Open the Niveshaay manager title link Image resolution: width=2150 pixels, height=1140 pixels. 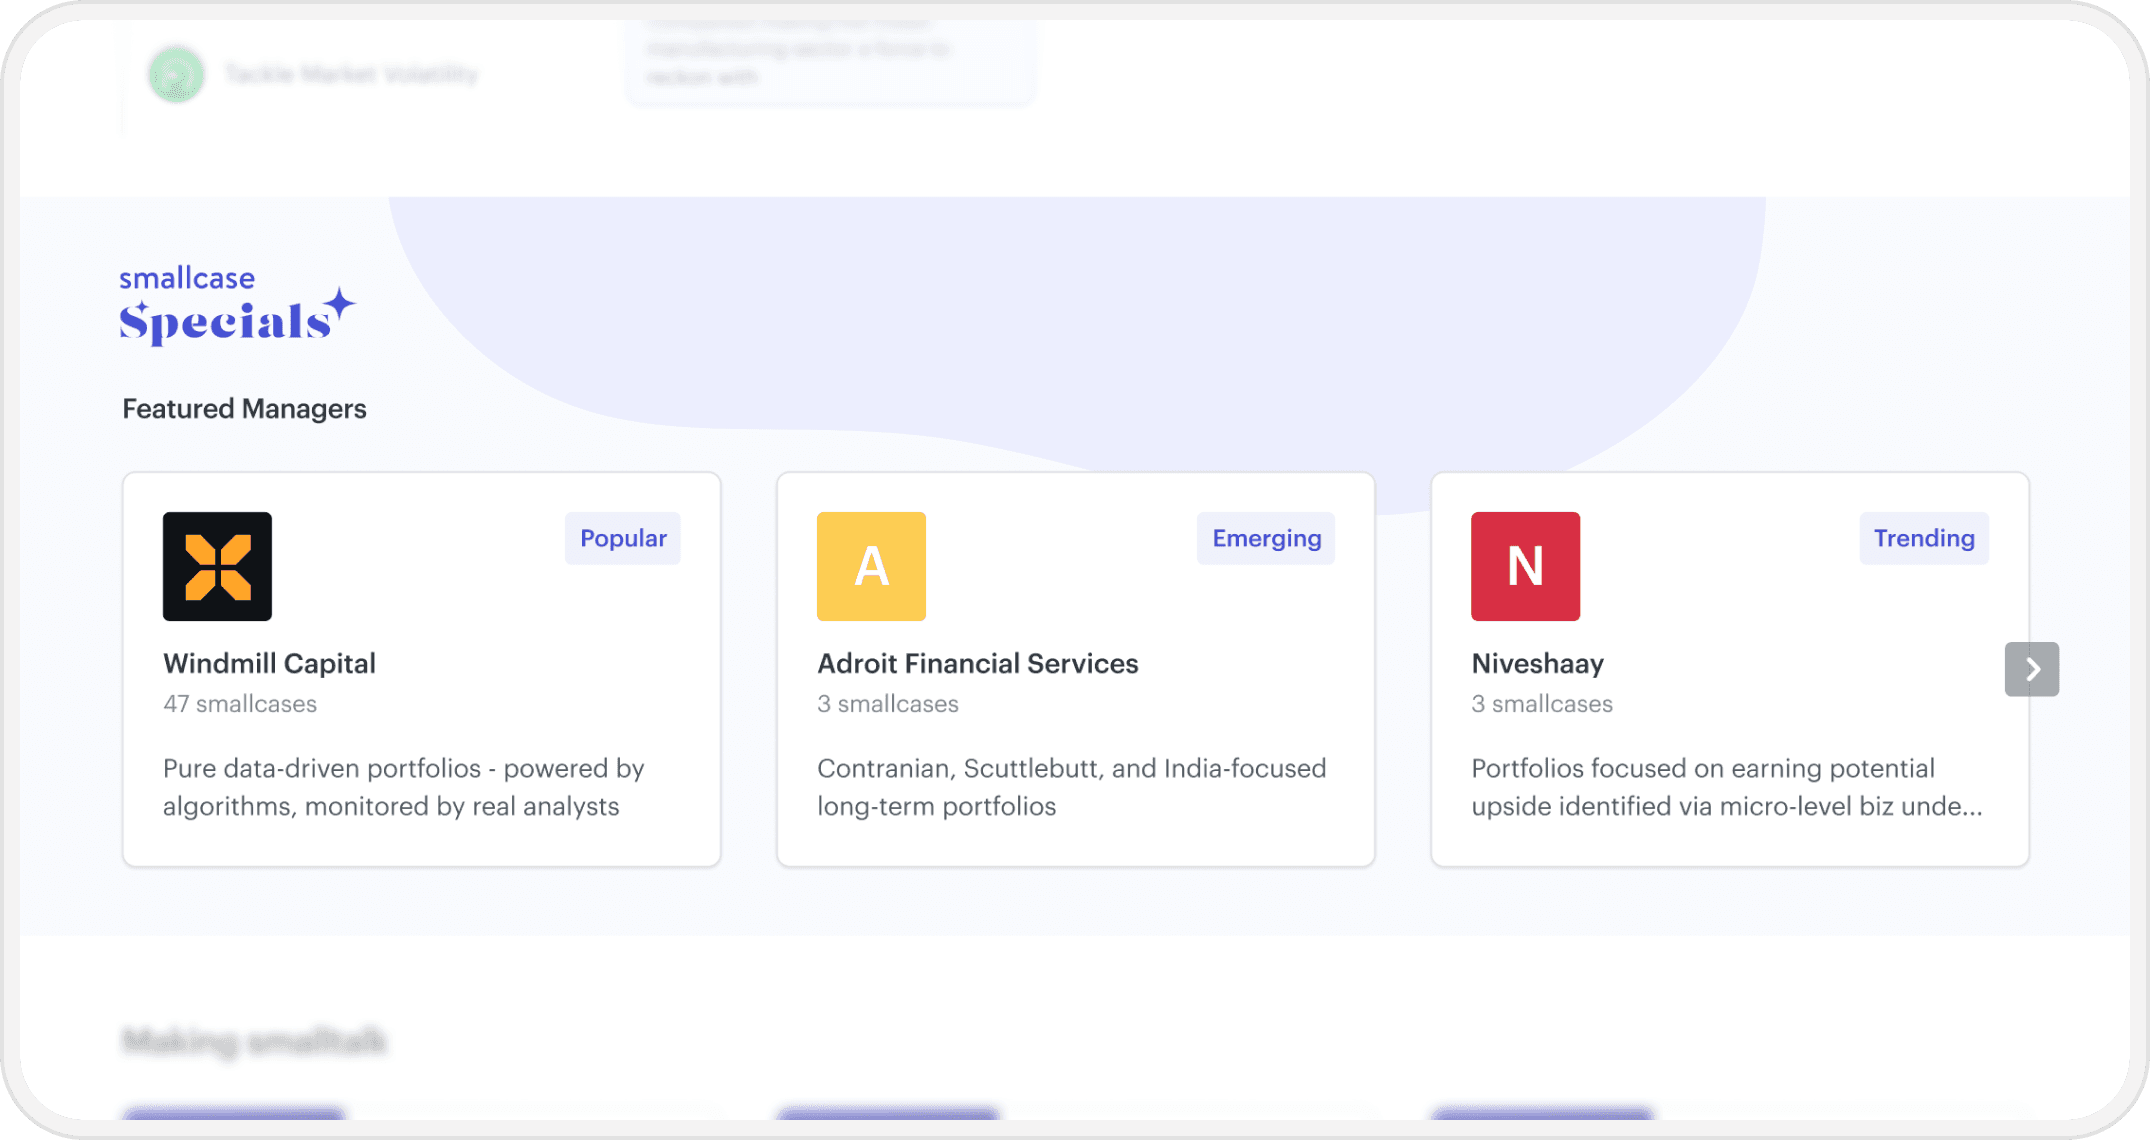[1537, 663]
